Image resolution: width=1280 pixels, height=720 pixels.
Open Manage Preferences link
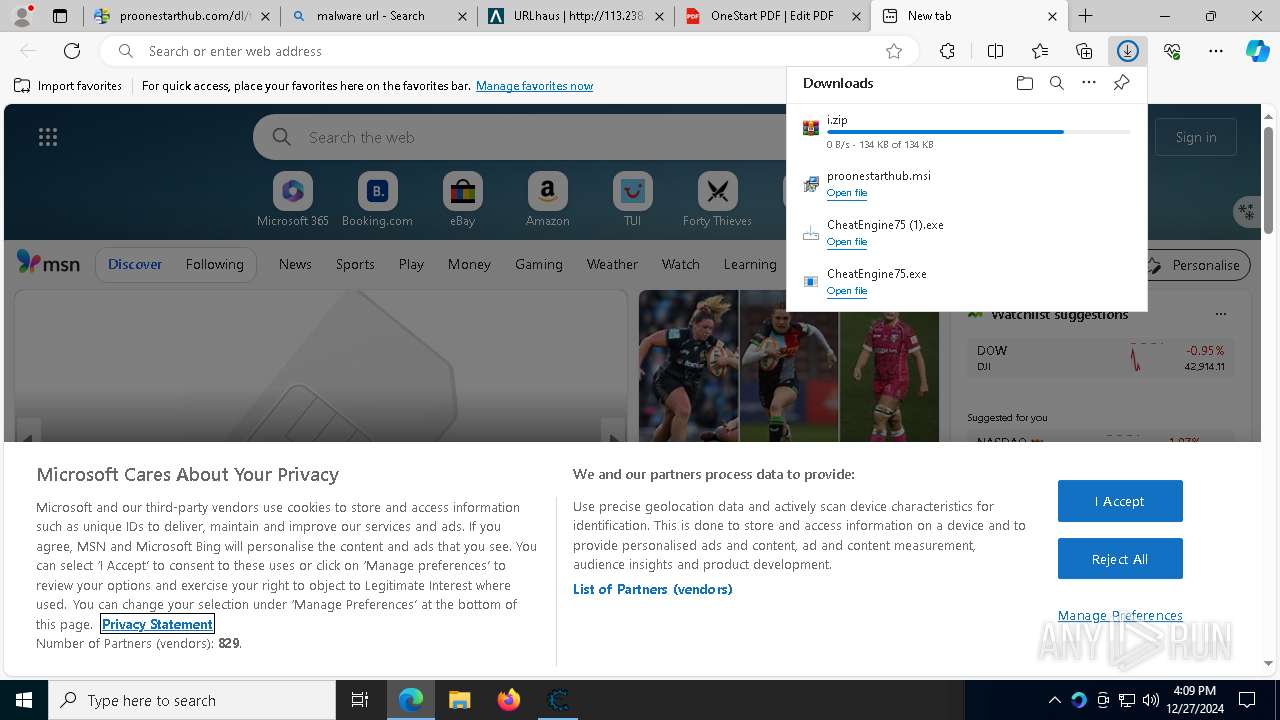click(1120, 615)
